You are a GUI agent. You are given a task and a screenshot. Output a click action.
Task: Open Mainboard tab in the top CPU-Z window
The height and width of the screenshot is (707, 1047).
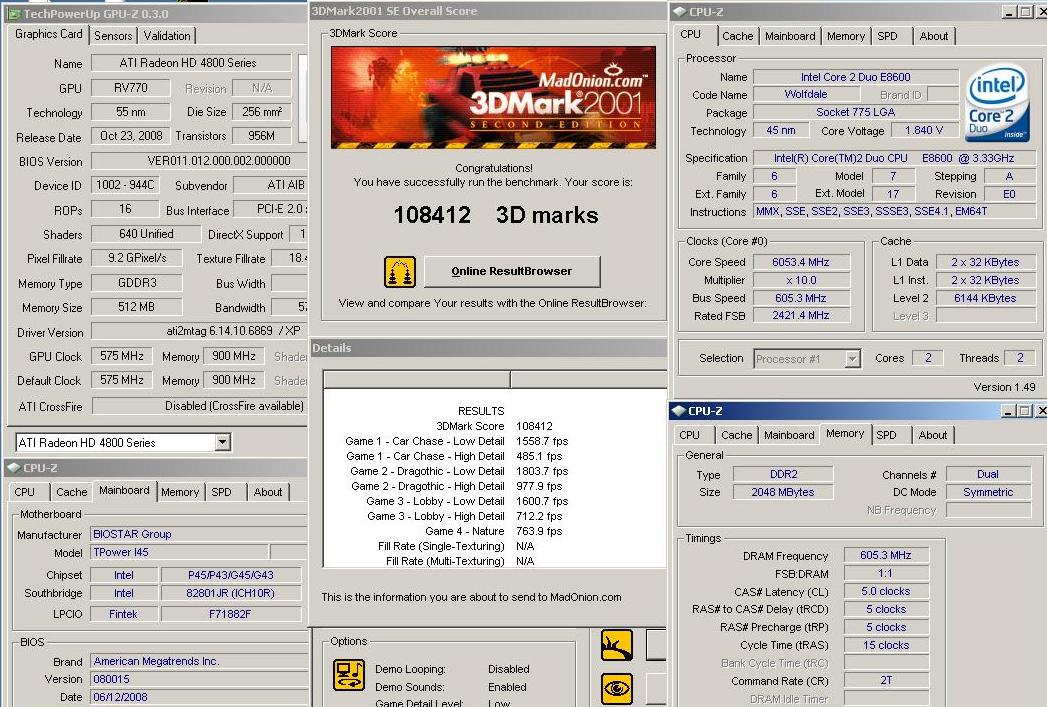(x=790, y=36)
